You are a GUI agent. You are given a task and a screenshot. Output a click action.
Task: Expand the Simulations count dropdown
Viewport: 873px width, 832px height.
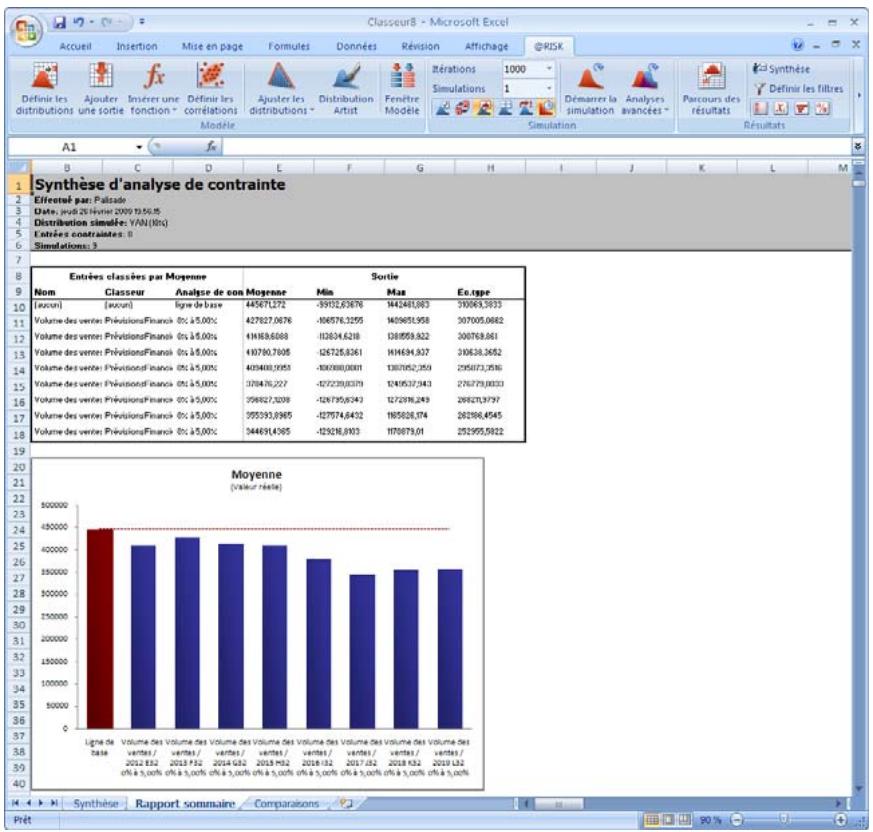click(x=547, y=88)
